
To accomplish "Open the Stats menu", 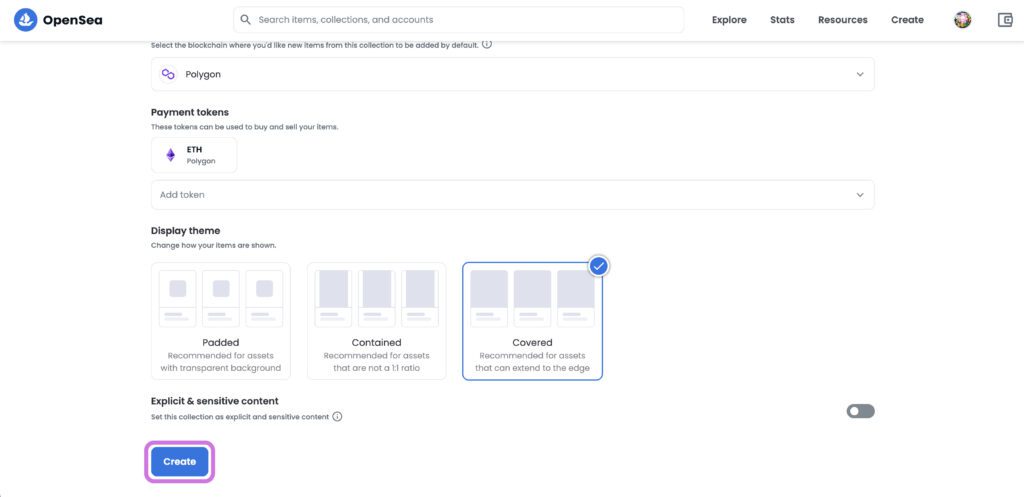I will [782, 20].
